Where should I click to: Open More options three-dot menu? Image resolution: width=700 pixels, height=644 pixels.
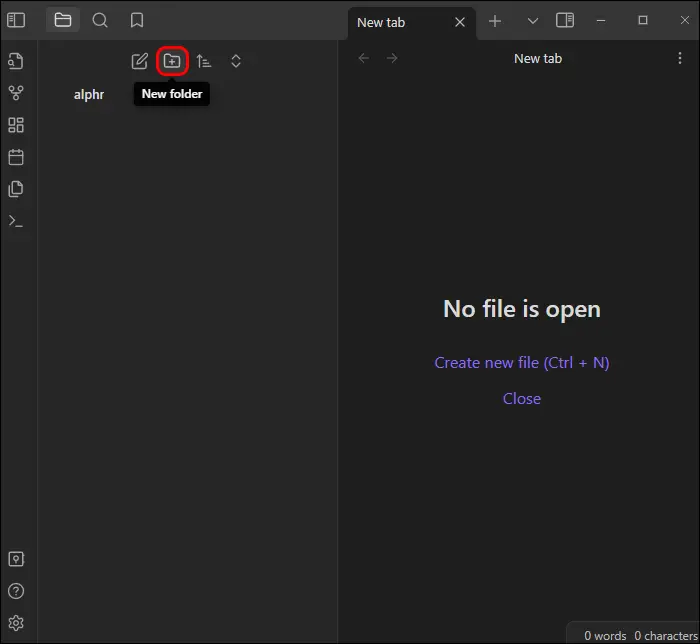[x=679, y=58]
